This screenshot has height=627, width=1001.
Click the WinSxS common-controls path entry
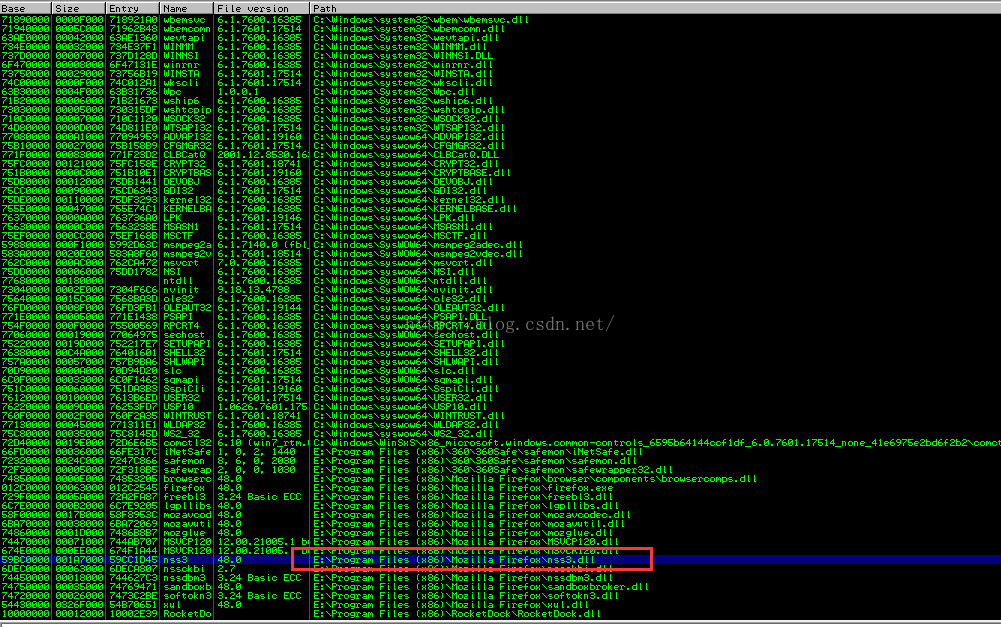point(657,442)
